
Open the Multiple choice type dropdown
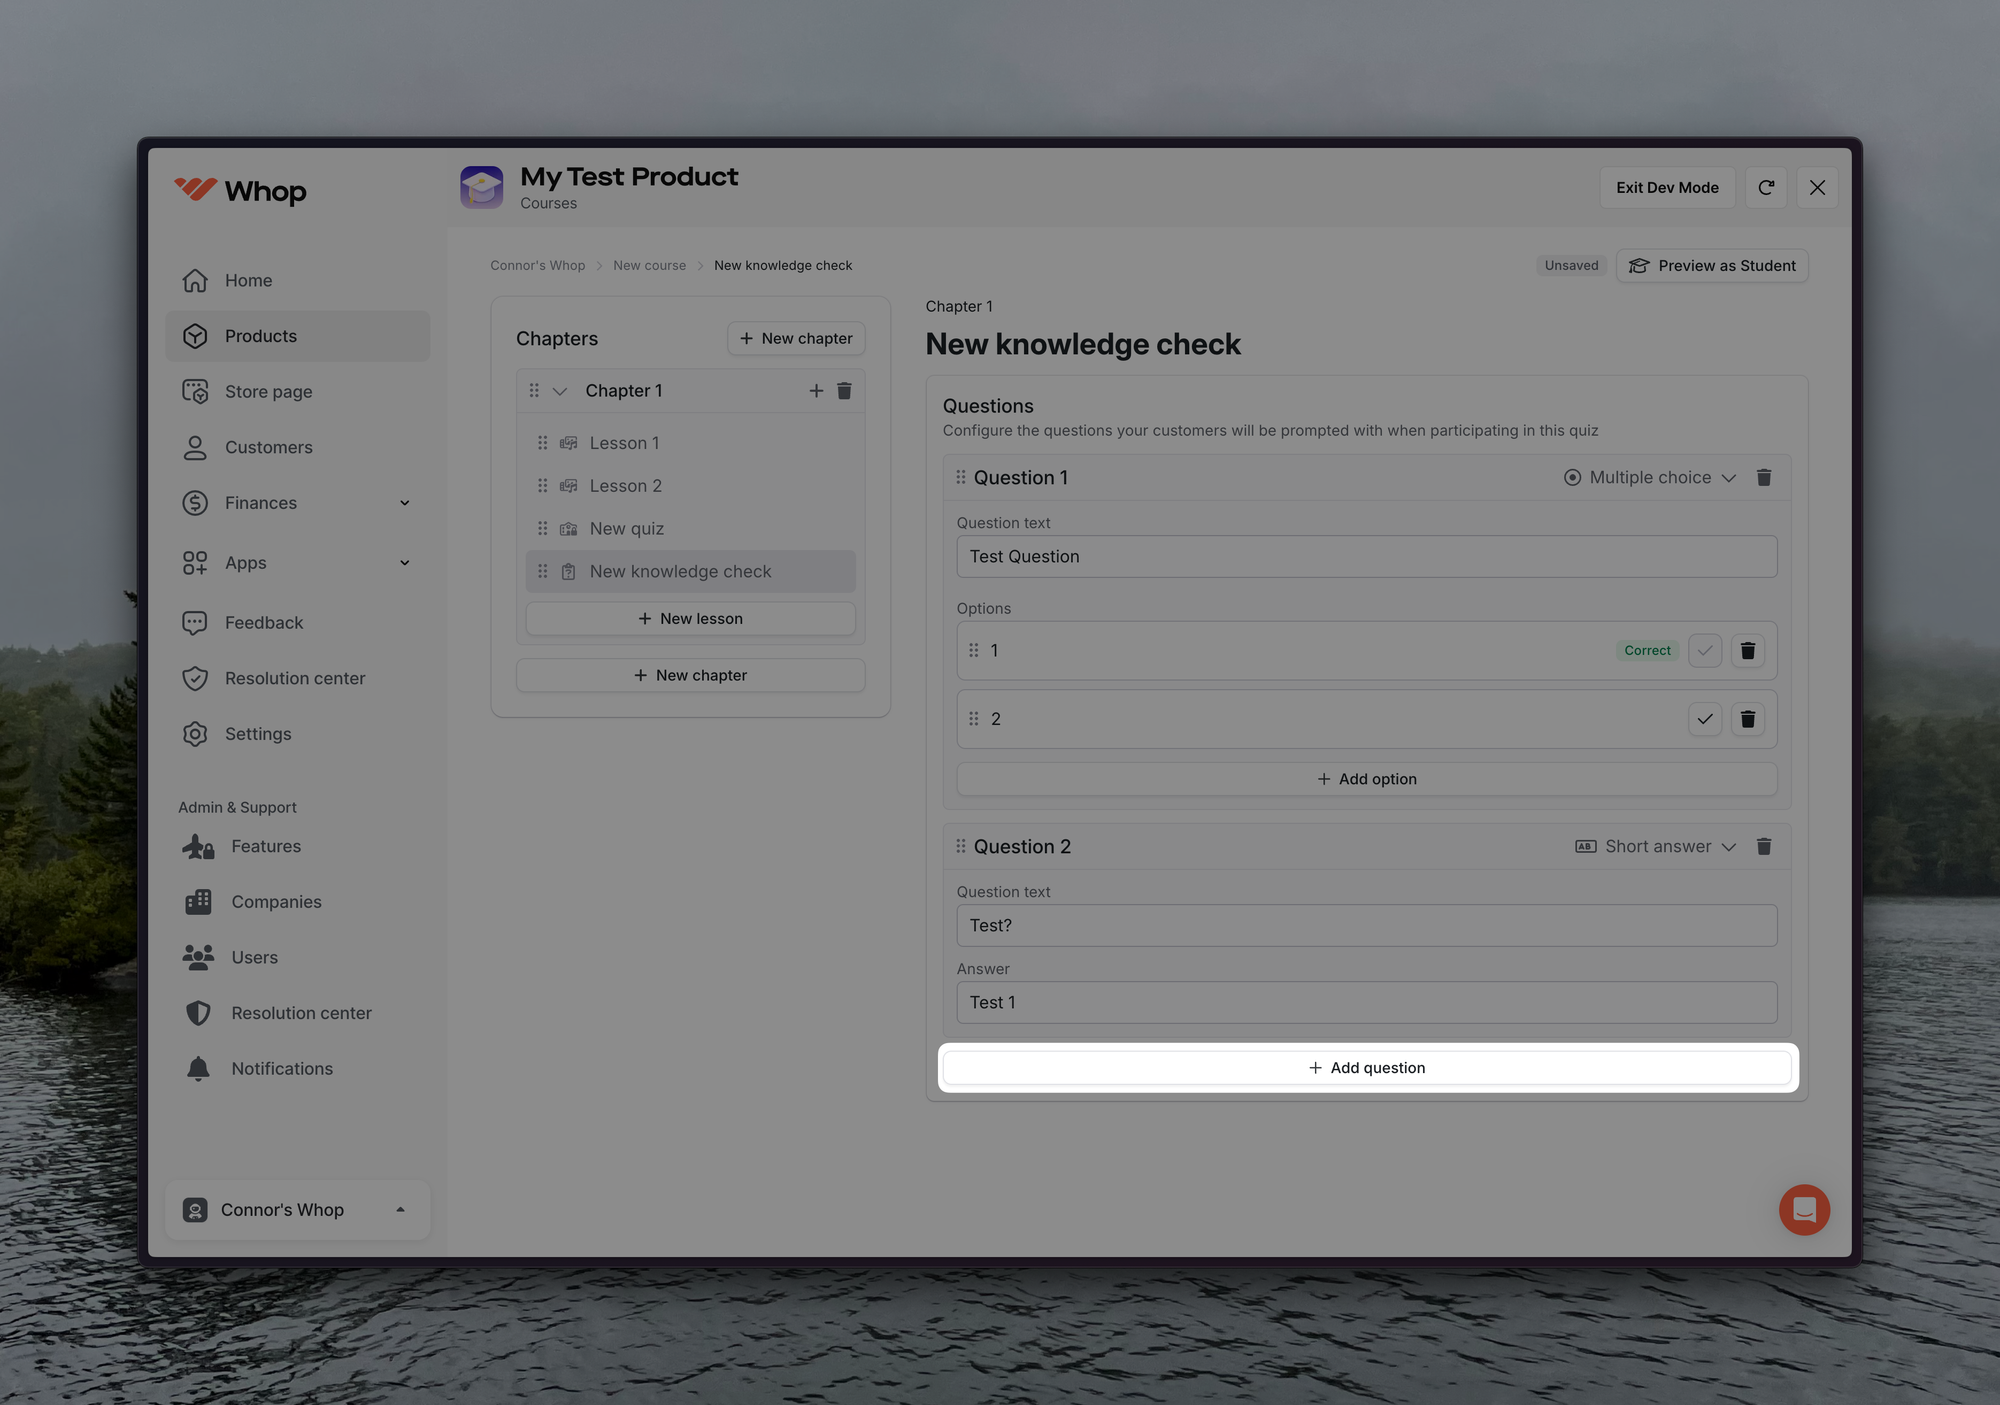[x=1650, y=478]
